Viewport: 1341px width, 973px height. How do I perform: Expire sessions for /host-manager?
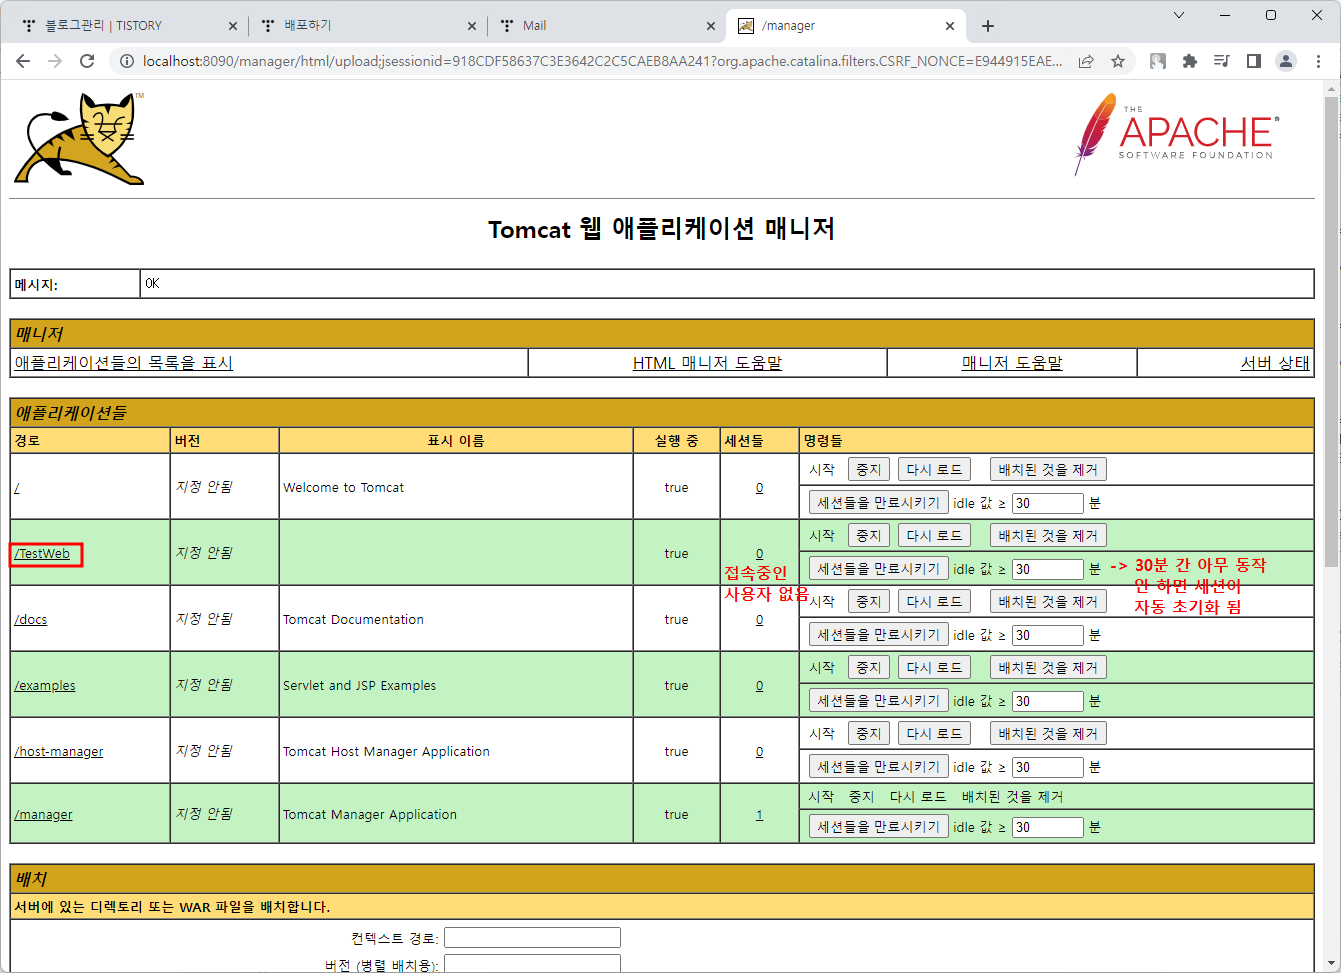[x=878, y=766]
